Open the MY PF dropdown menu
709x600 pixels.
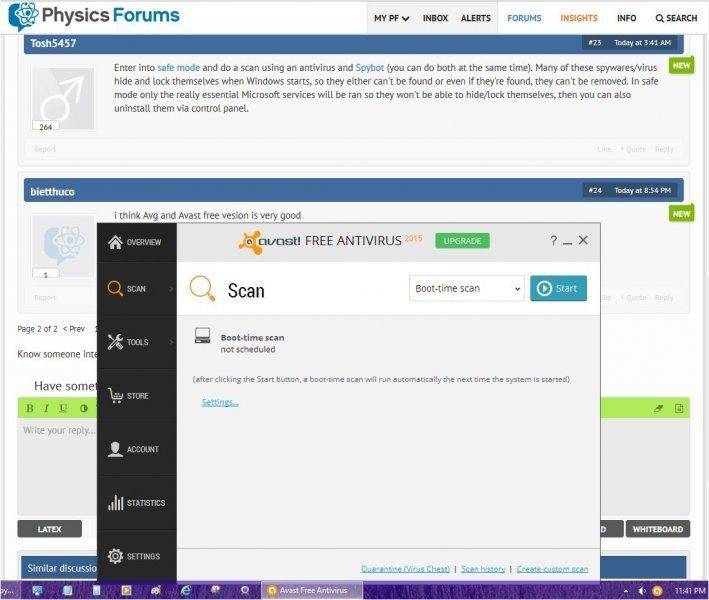391,18
